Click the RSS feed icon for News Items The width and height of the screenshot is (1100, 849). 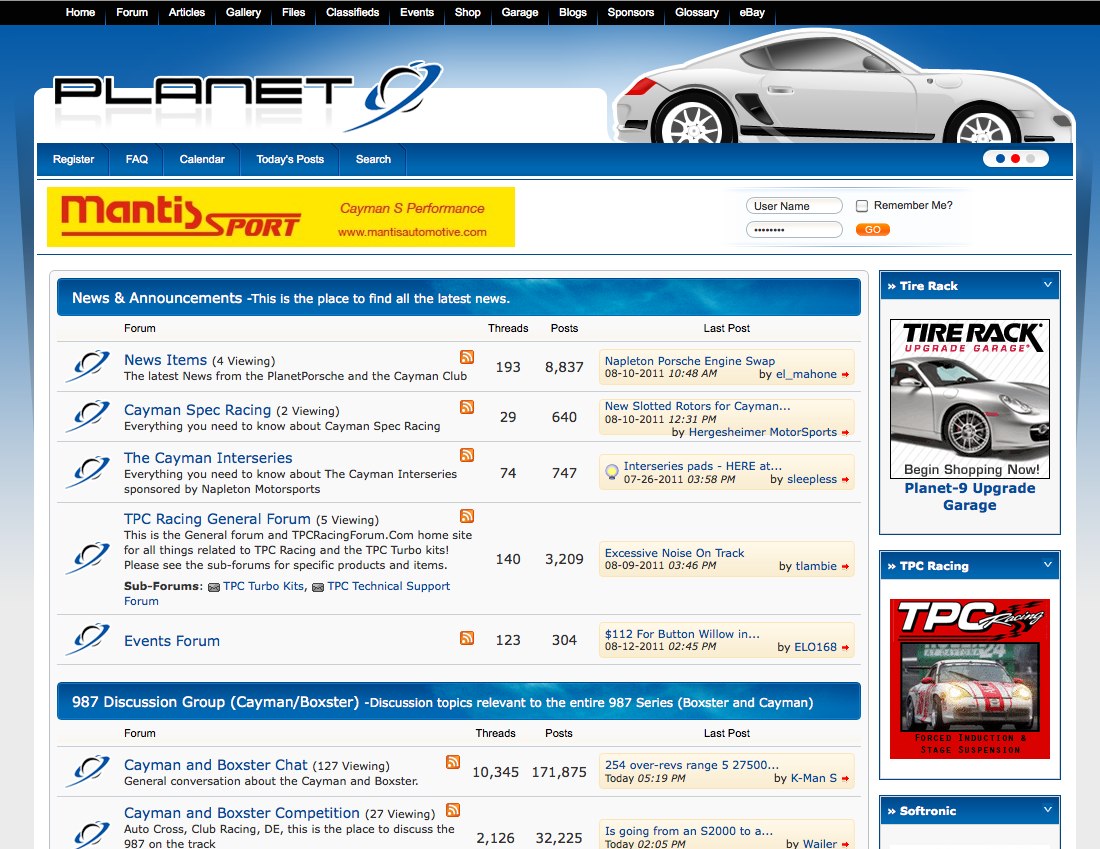[467, 357]
